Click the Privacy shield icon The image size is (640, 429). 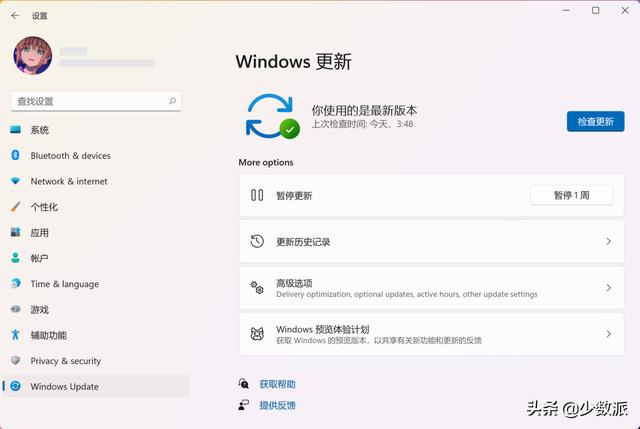click(x=16, y=360)
